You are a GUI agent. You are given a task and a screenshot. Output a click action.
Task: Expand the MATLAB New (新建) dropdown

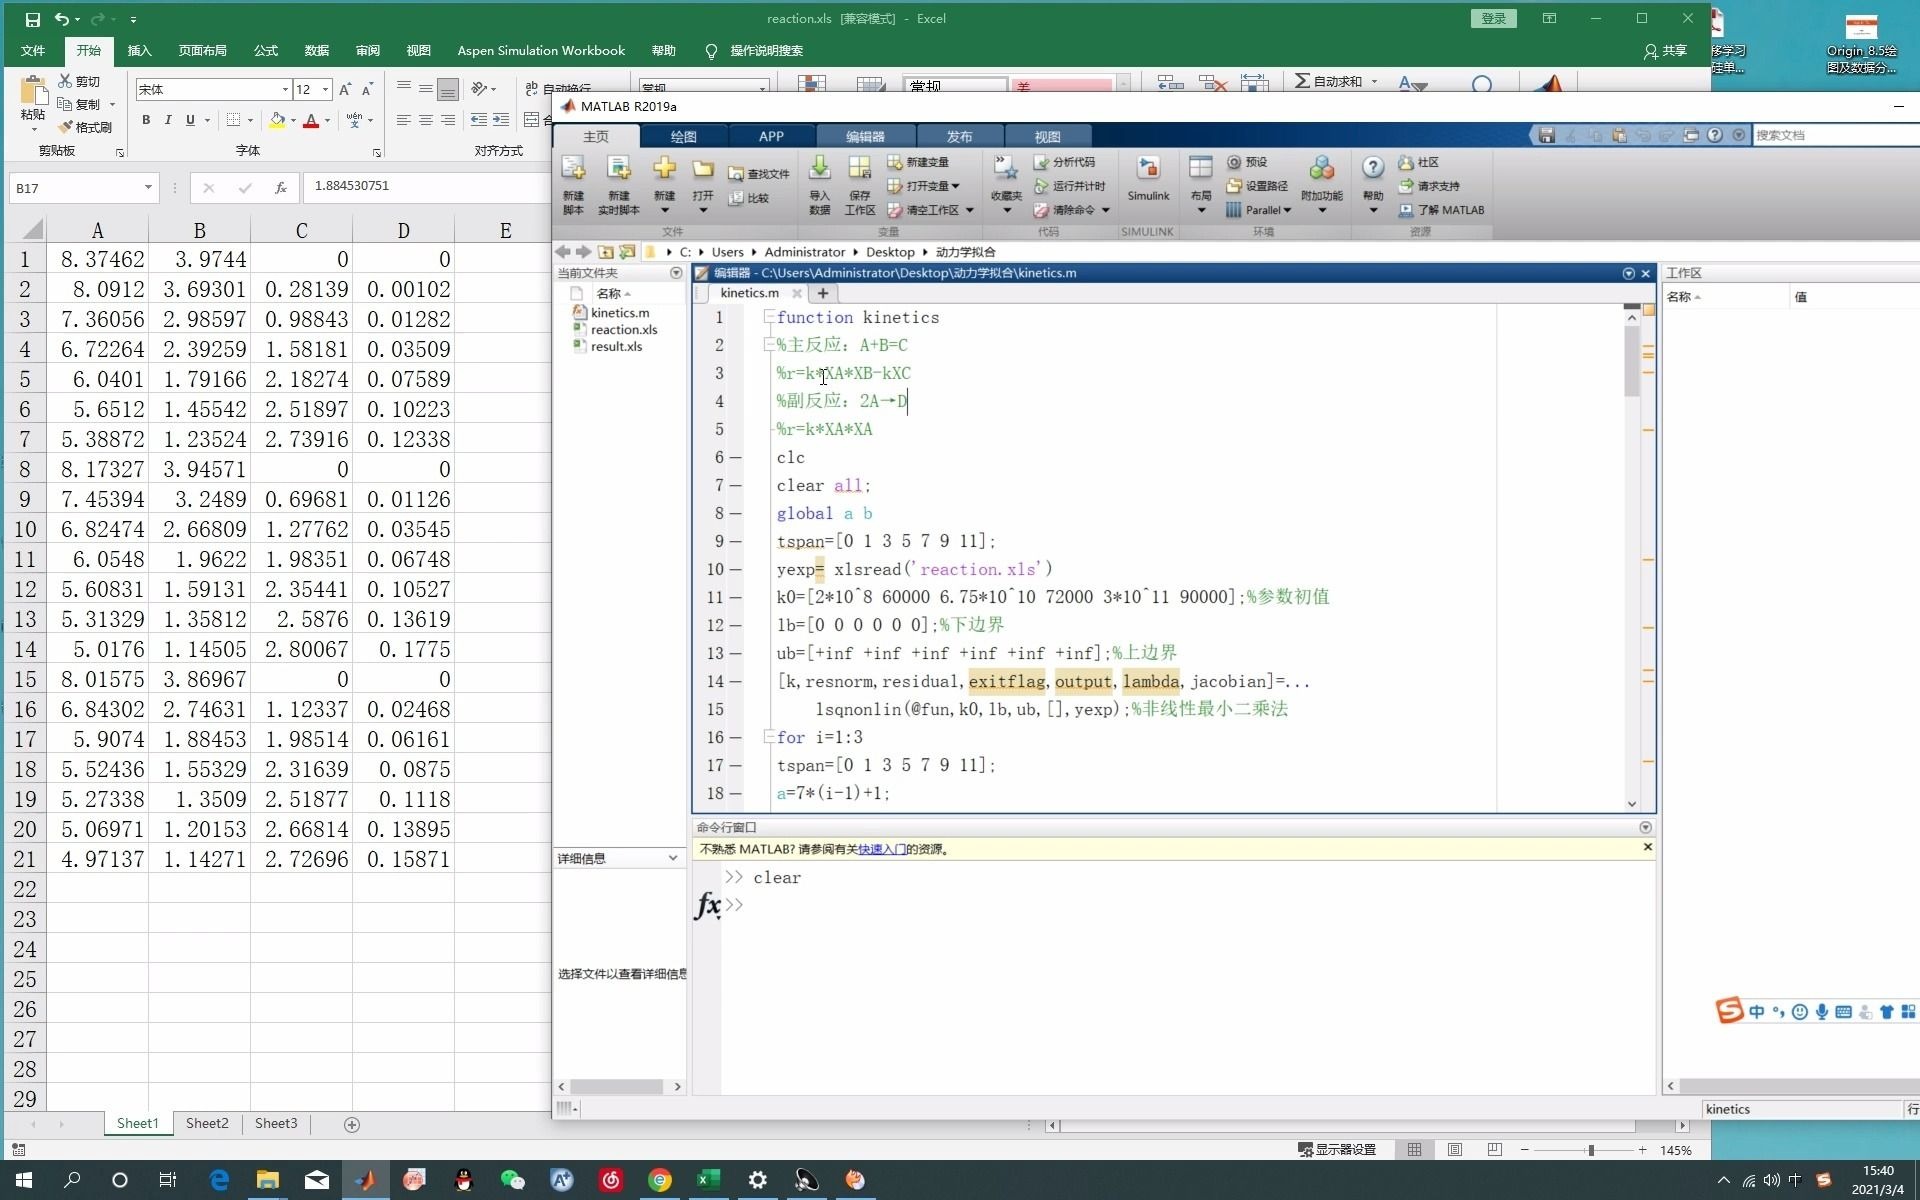(x=664, y=210)
